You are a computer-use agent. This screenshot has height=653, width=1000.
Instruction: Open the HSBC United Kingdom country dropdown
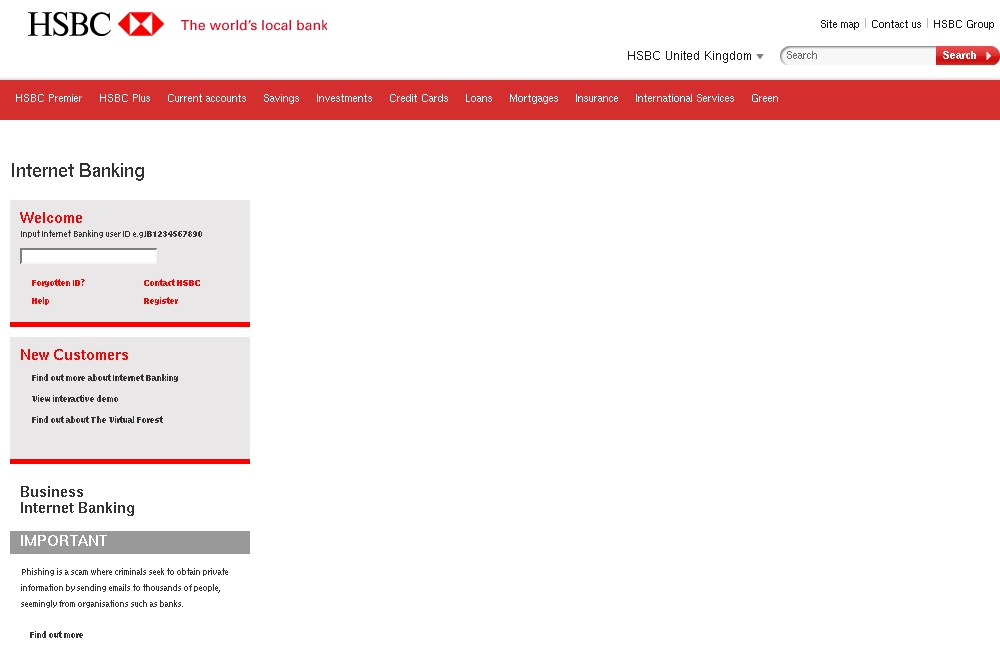point(695,56)
